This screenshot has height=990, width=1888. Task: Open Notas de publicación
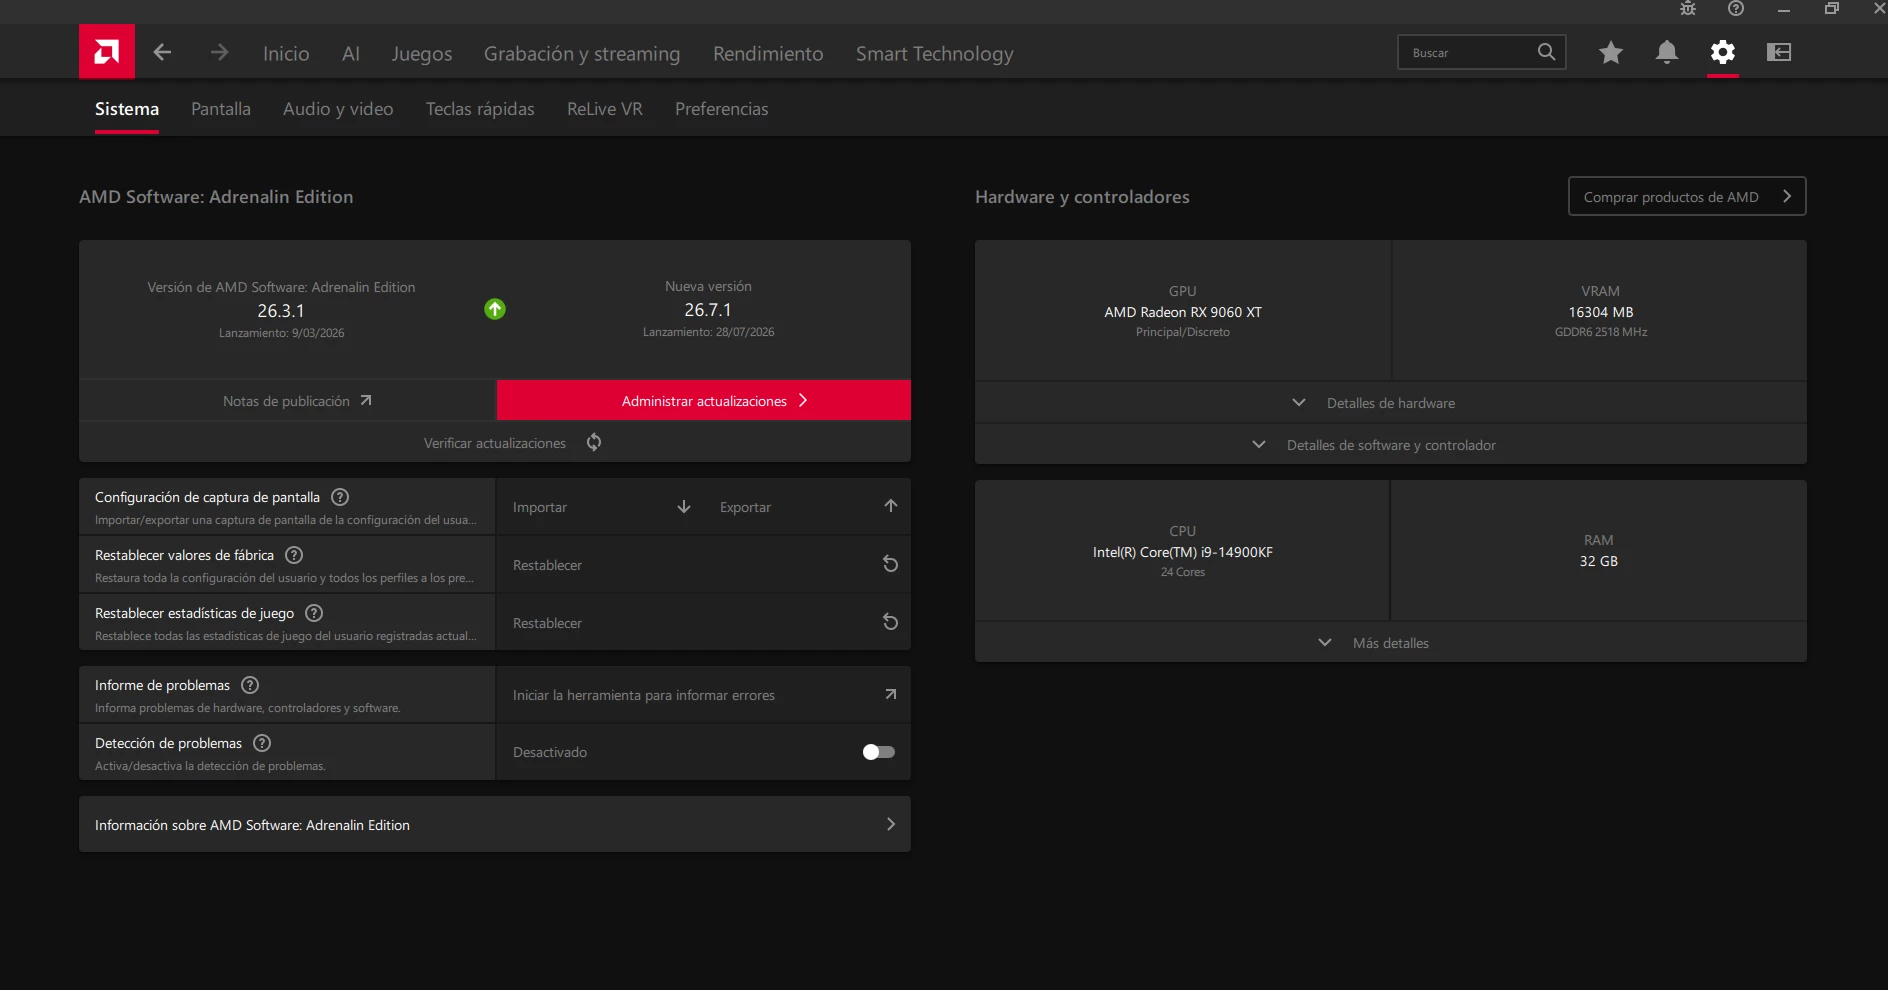tap(288, 400)
